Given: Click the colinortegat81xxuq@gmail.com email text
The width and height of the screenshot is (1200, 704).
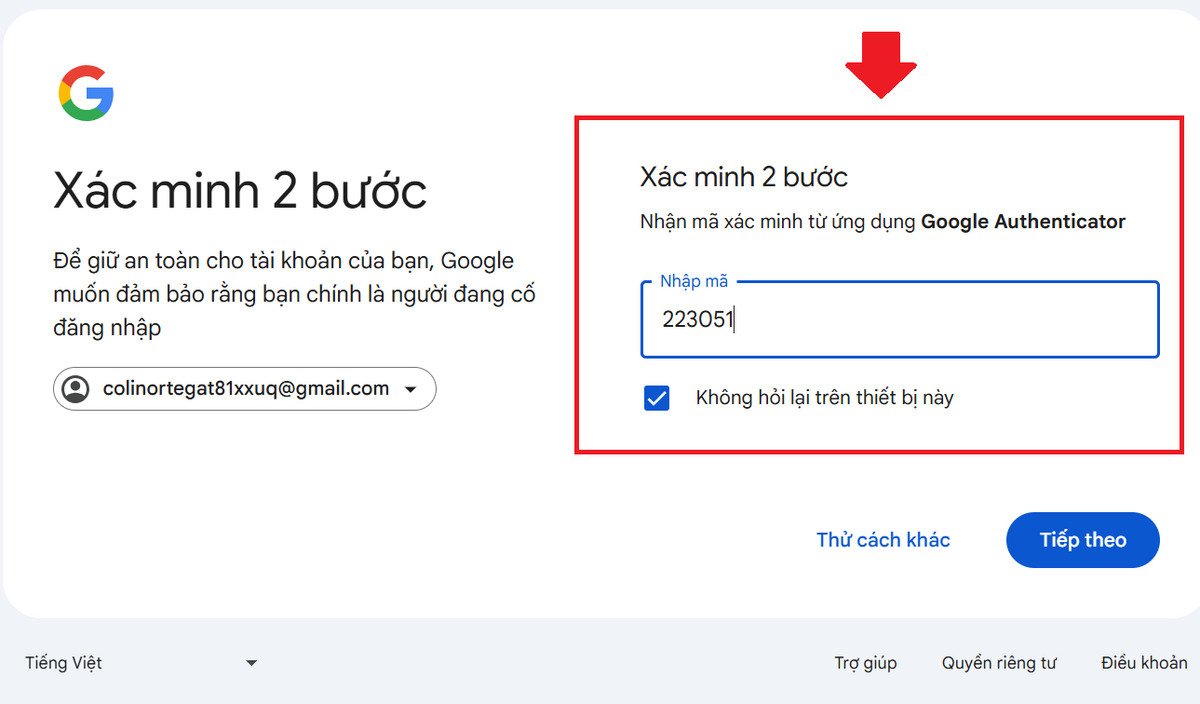Looking at the screenshot, I should [x=246, y=389].
